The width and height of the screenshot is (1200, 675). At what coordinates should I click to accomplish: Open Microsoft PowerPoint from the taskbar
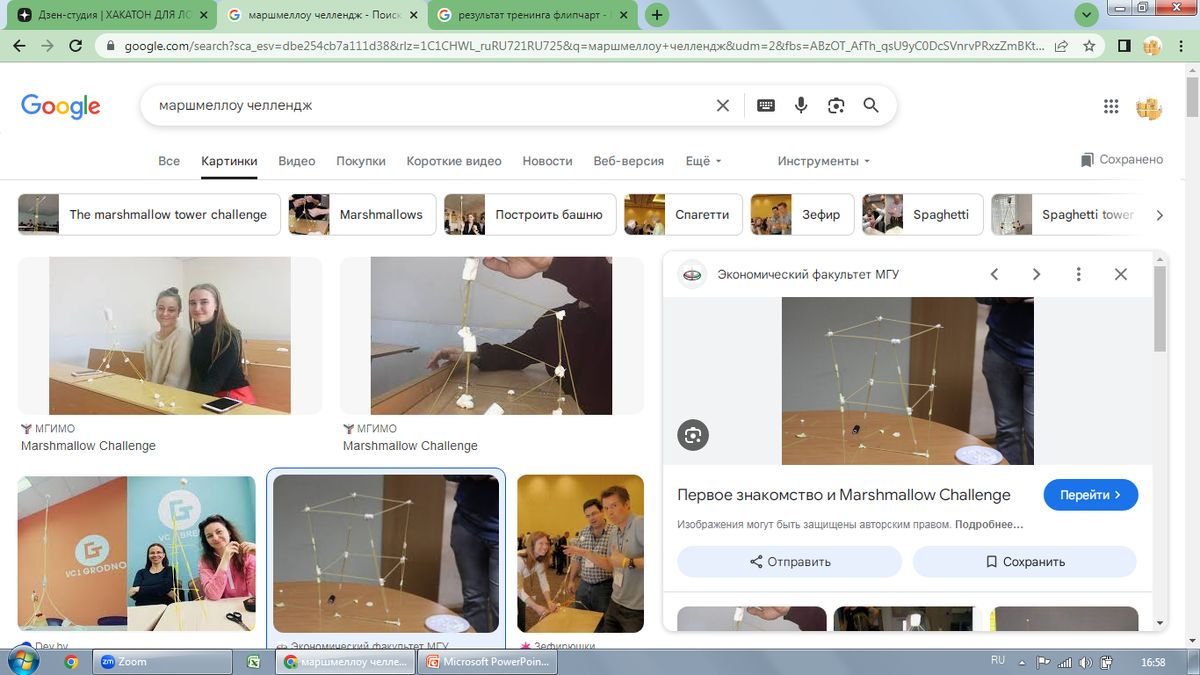pos(490,661)
